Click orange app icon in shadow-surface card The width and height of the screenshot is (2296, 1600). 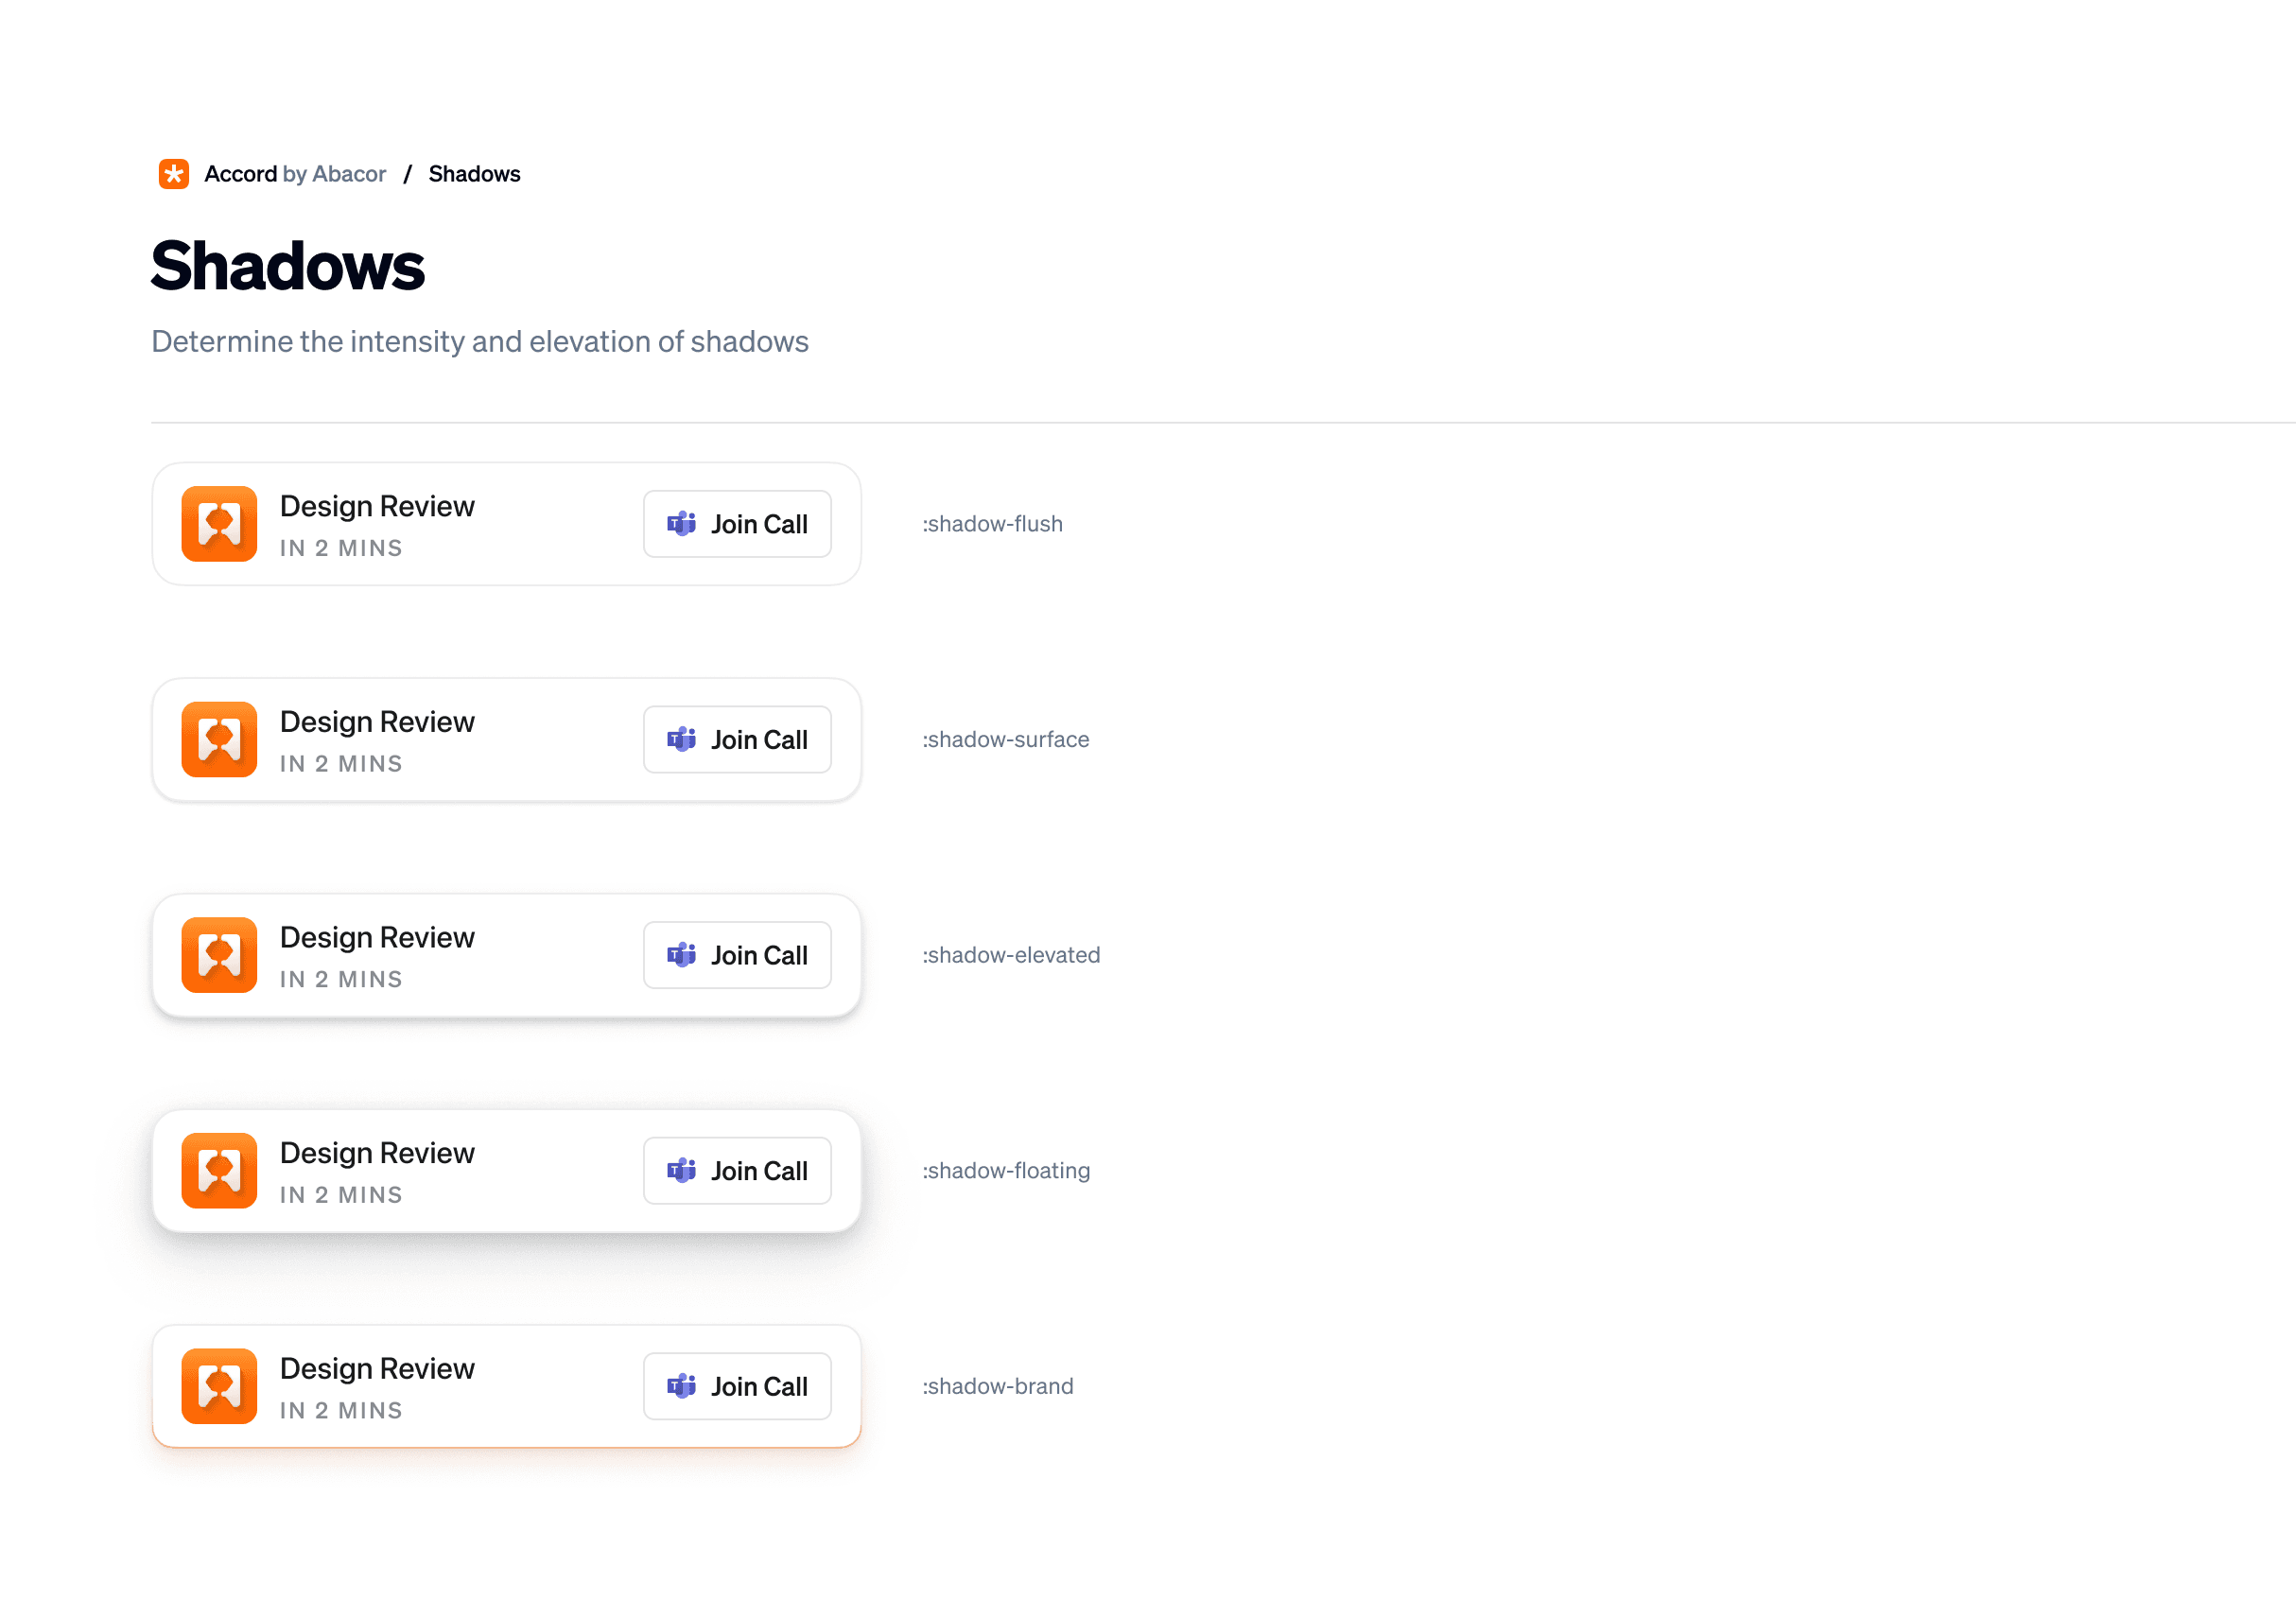(x=219, y=739)
